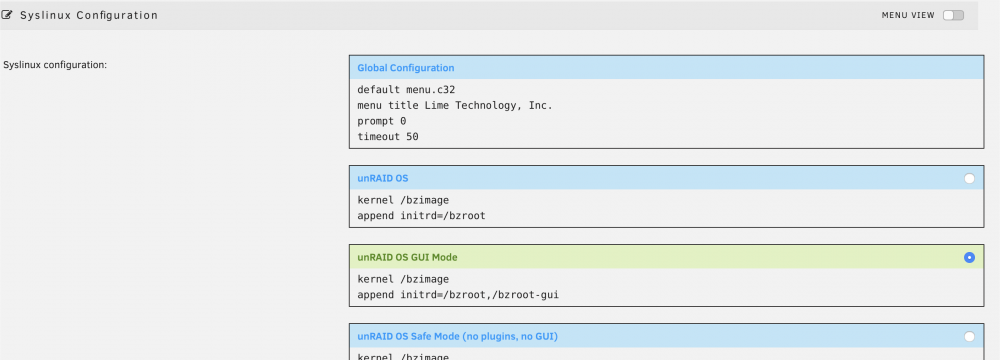Click the line "prompt 0"
The image size is (1000, 360).
[x=381, y=121]
